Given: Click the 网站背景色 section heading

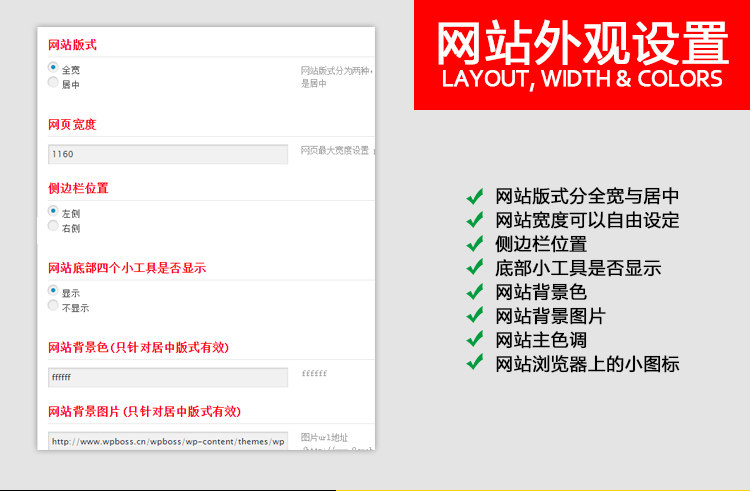Looking at the screenshot, I should (139, 348).
